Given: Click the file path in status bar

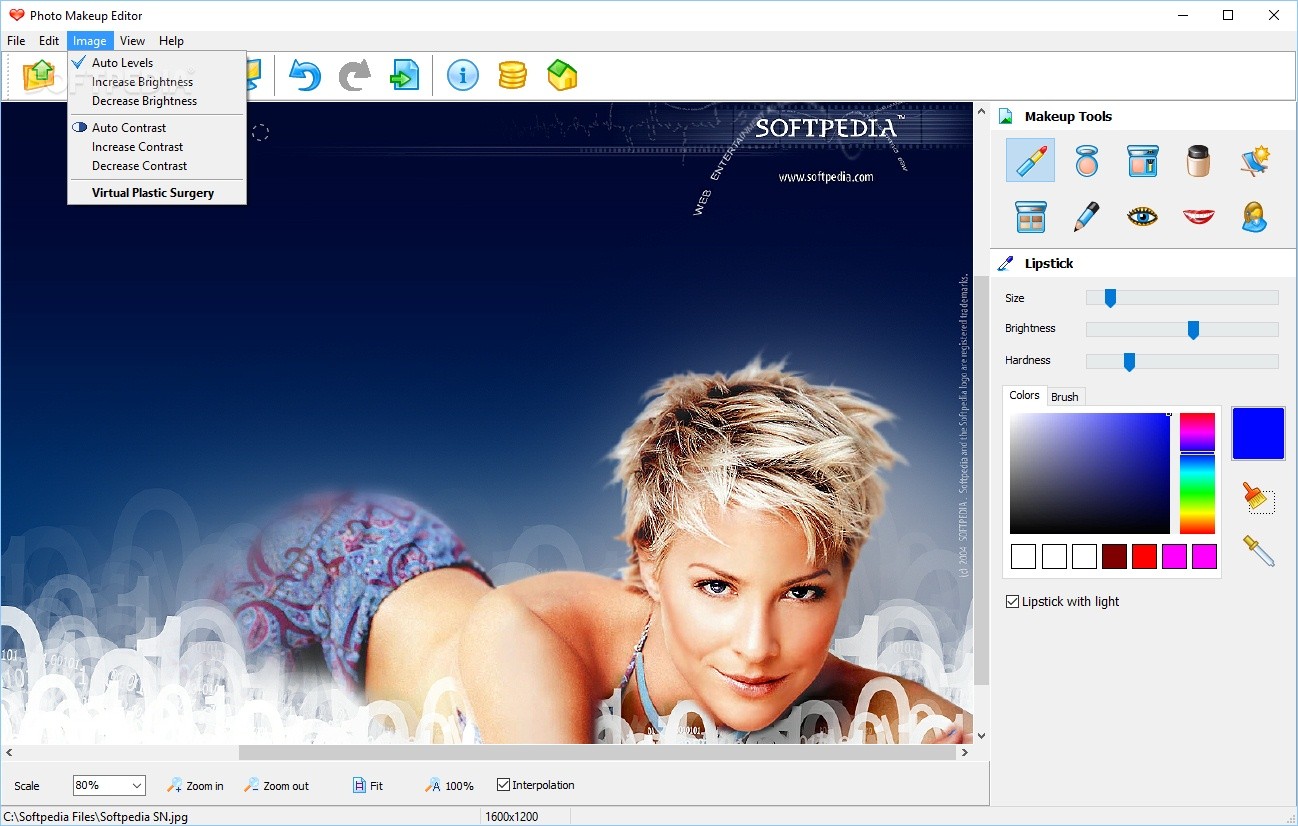Looking at the screenshot, I should pyautogui.click(x=96, y=817).
